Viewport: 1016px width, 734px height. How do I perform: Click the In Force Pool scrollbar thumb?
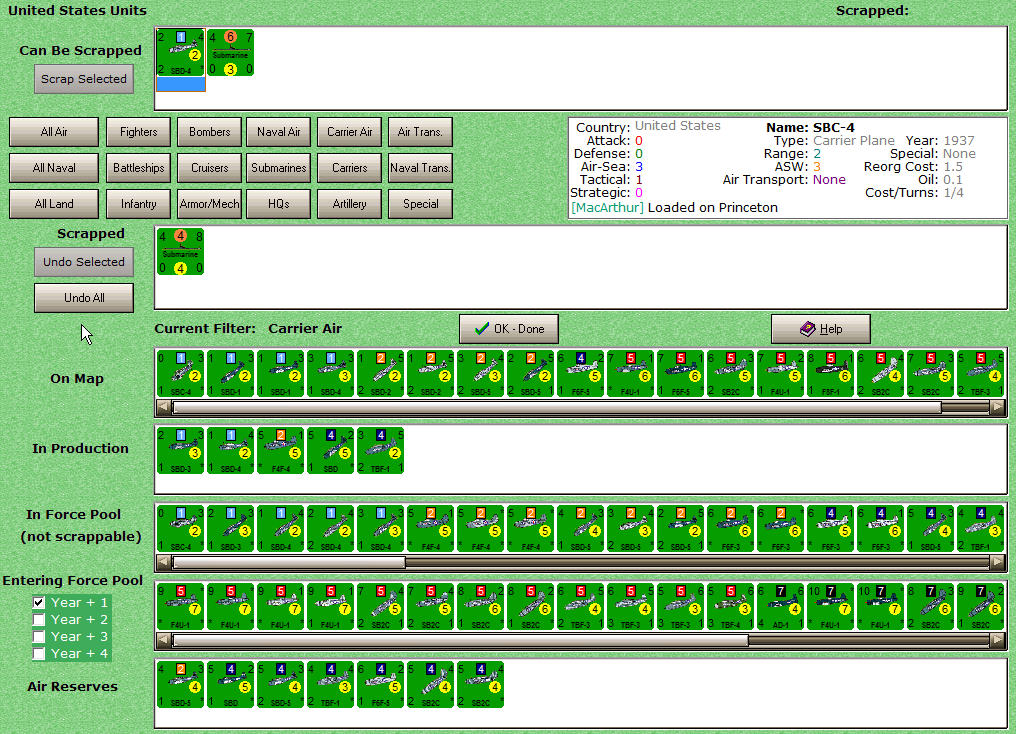tap(289, 562)
